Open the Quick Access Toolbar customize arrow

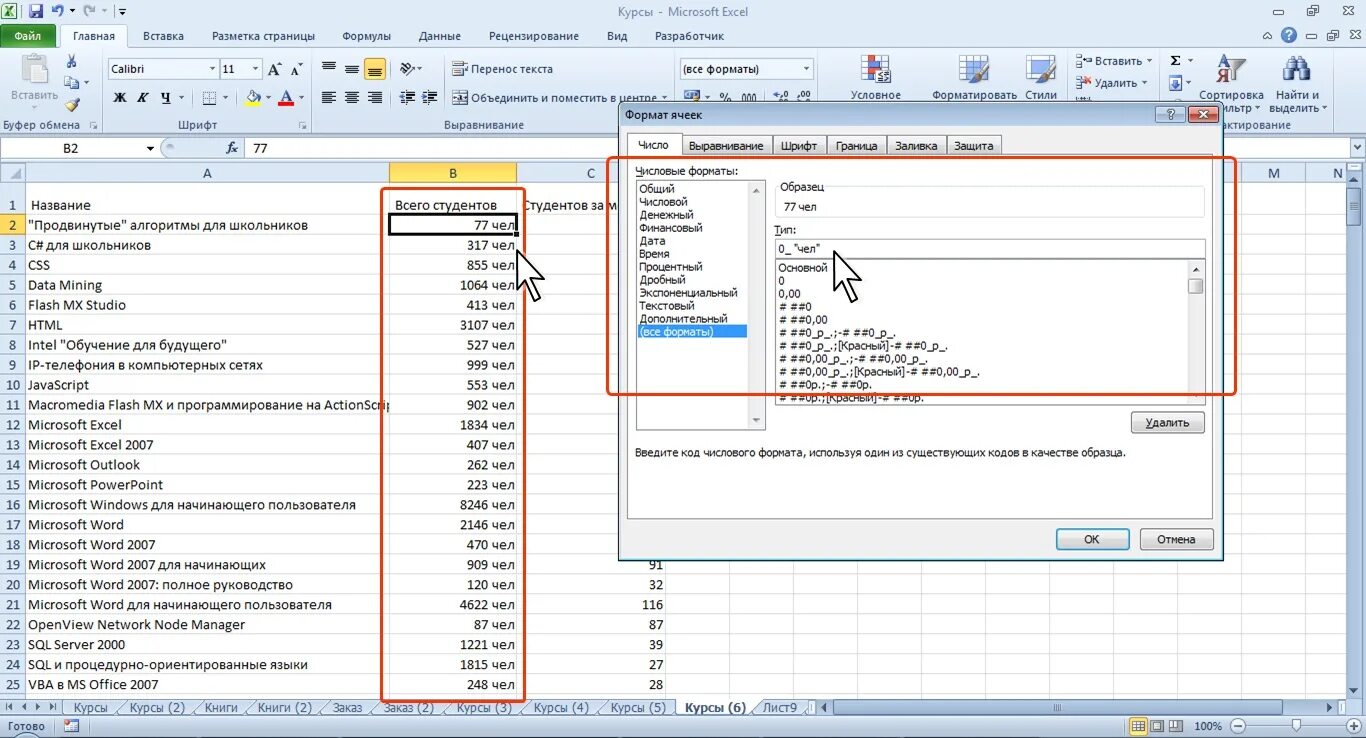122,12
